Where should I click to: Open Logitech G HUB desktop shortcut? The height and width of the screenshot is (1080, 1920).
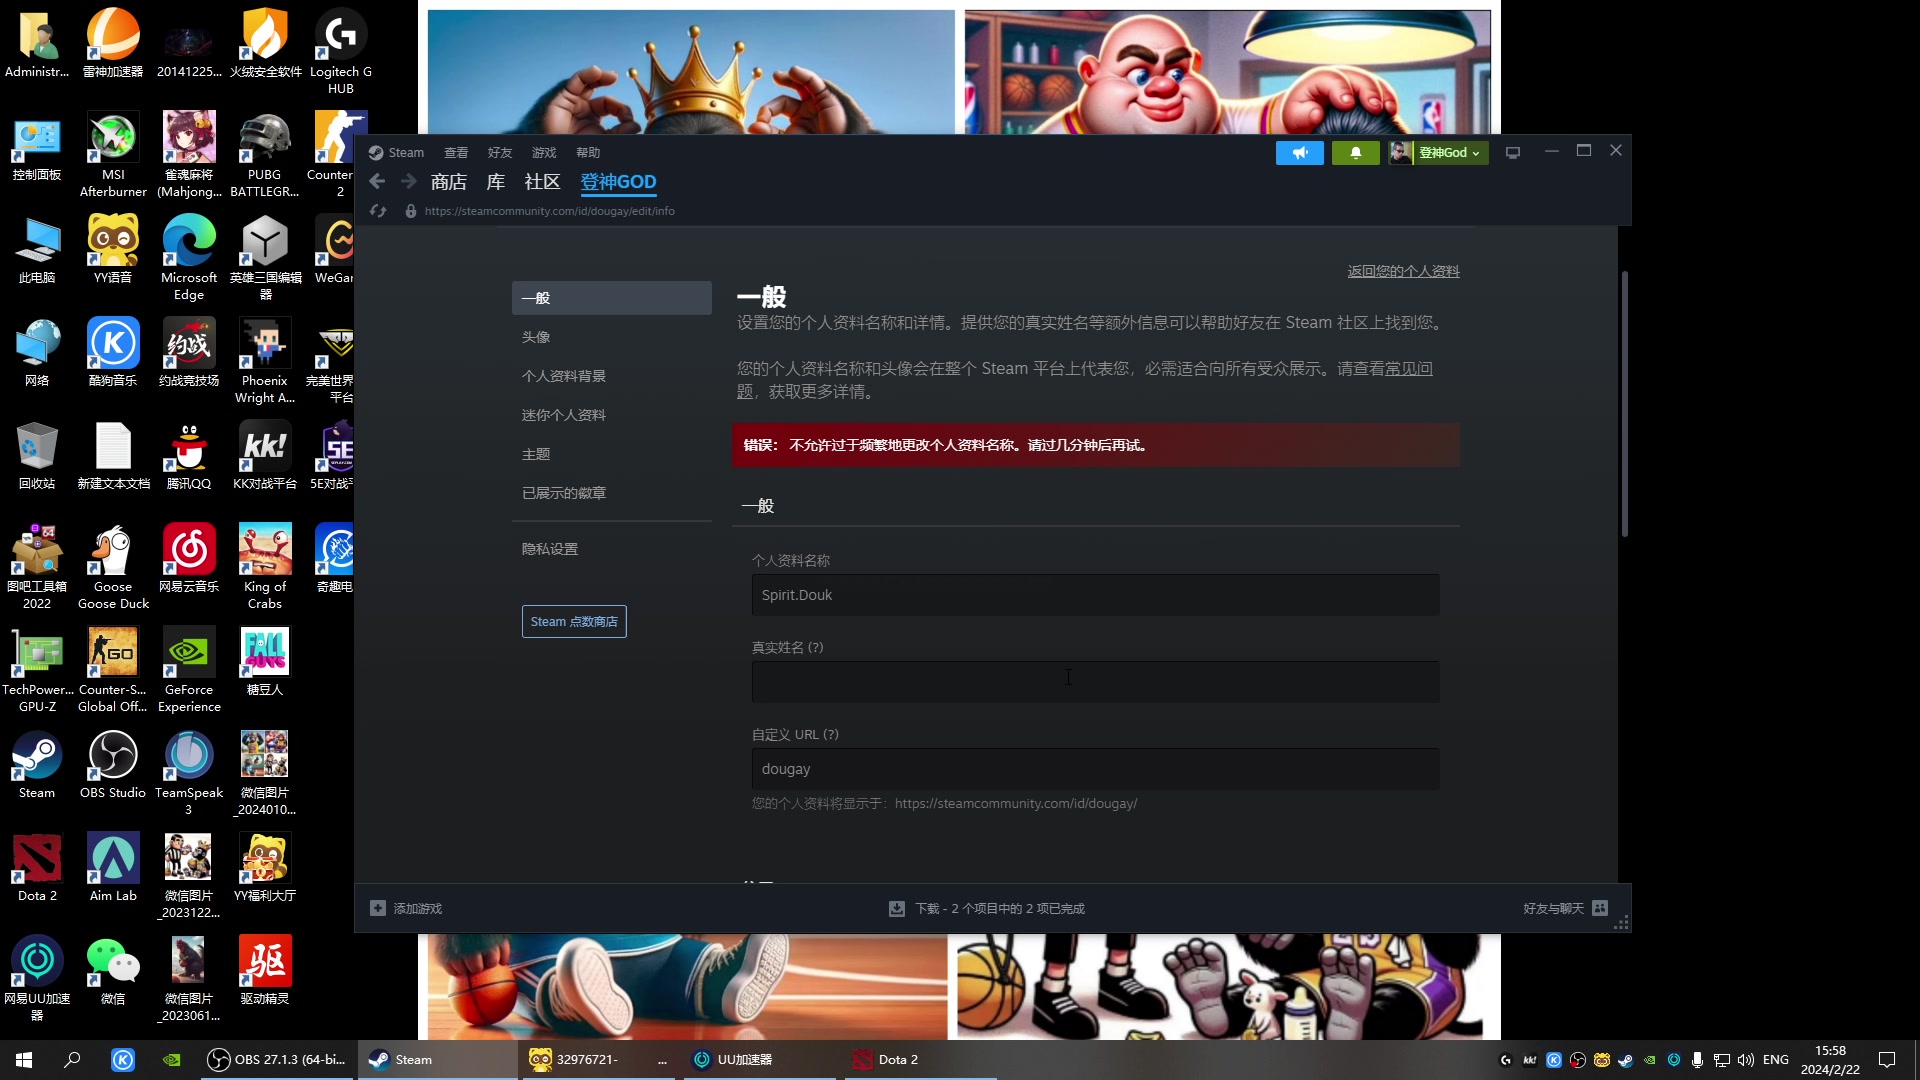341,52
